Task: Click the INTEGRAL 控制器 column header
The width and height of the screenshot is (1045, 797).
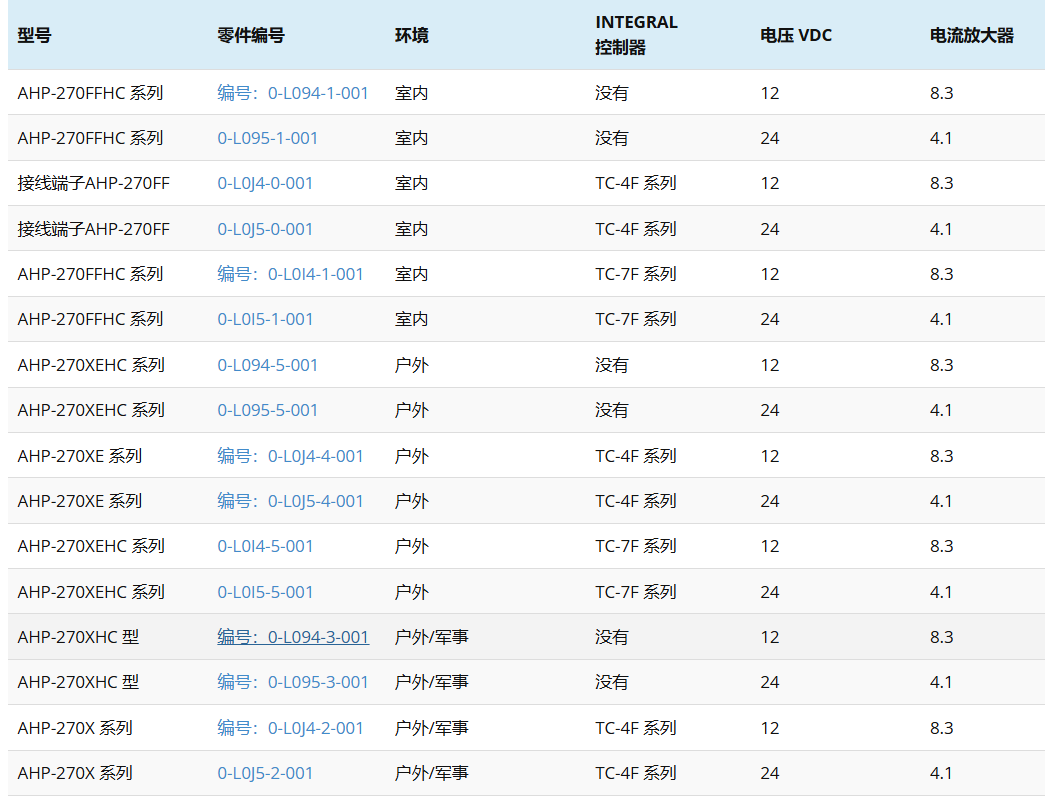Action: [636, 35]
